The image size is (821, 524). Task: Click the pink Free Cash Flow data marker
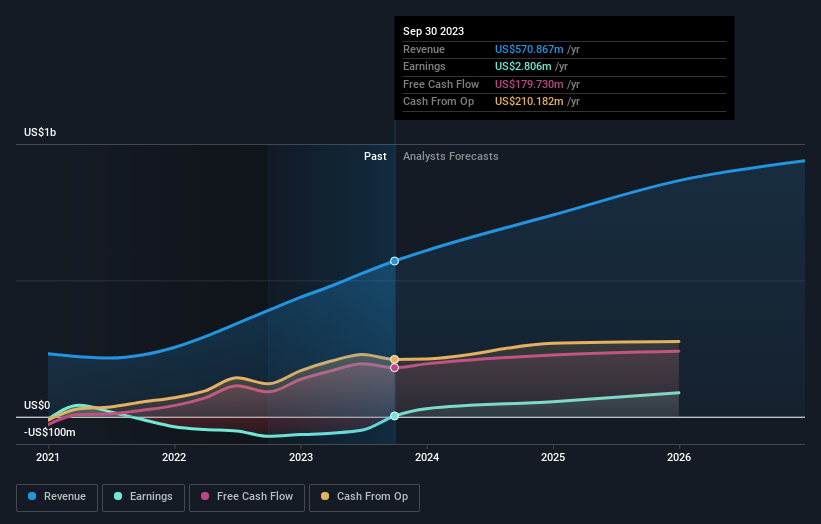tap(394, 368)
